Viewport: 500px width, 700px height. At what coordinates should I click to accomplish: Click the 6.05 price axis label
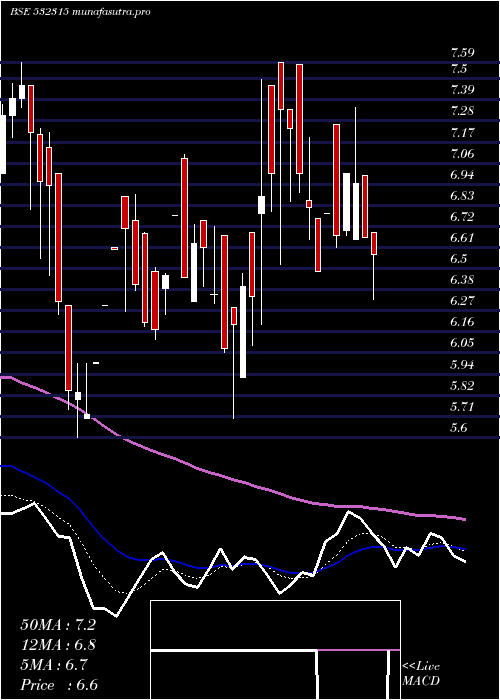tap(462, 343)
